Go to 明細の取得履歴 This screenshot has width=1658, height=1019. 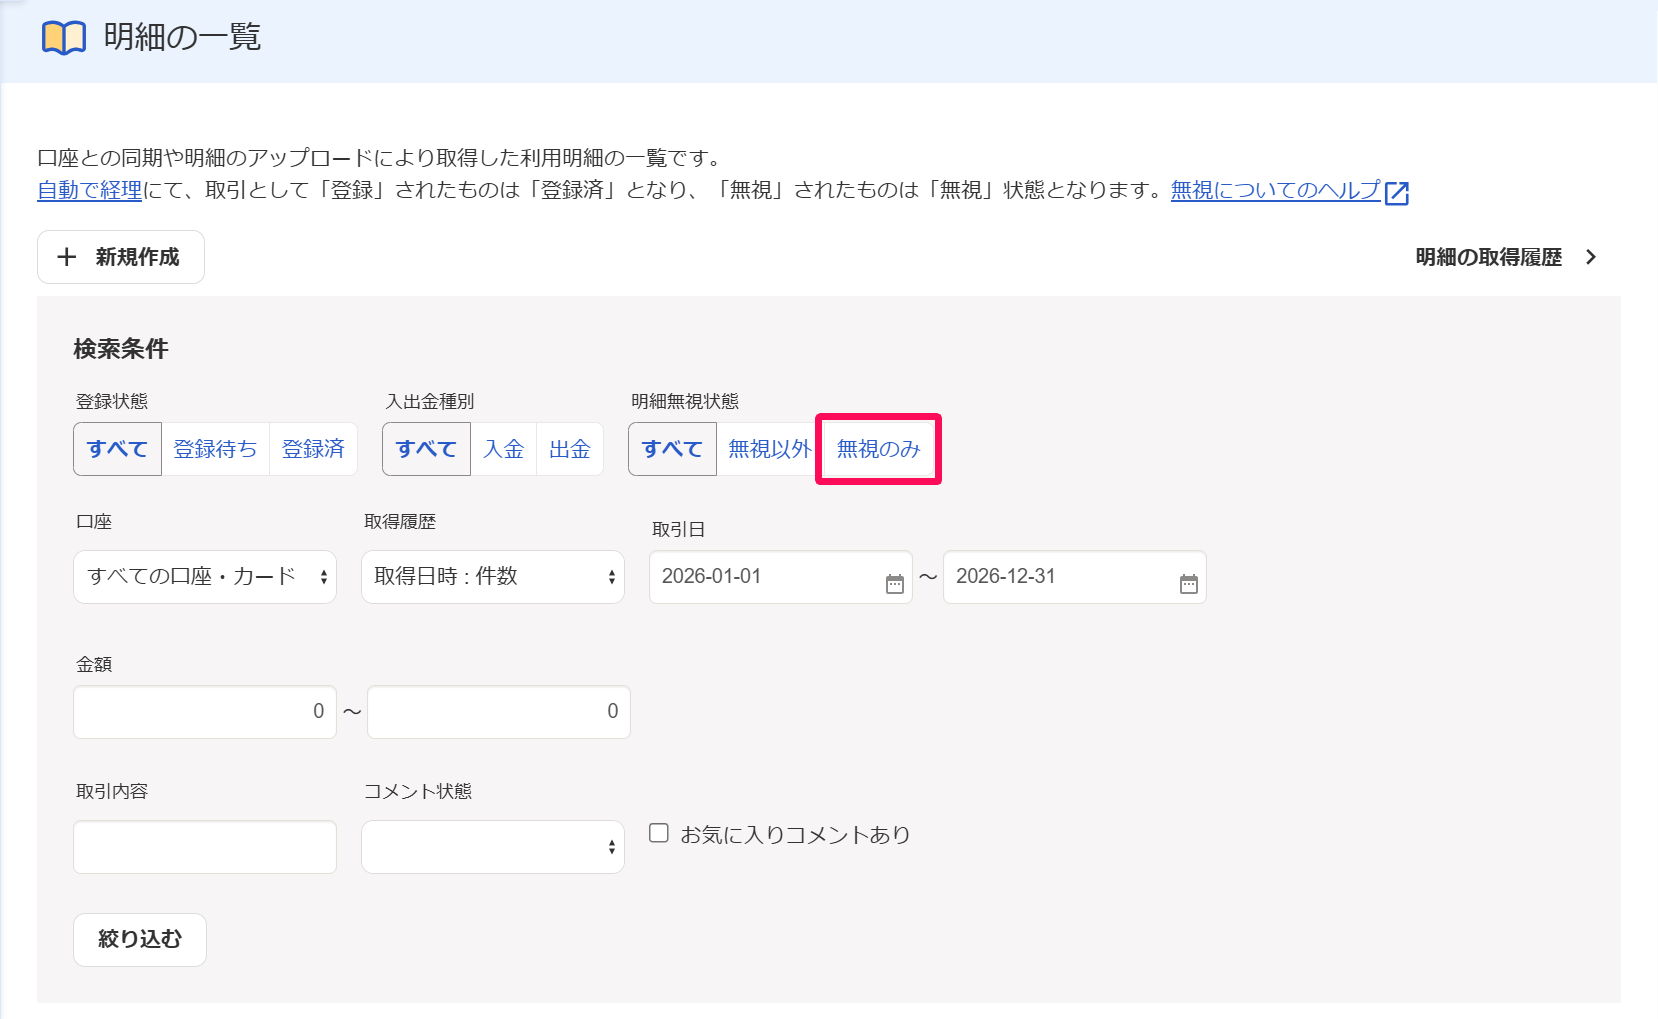[1507, 257]
